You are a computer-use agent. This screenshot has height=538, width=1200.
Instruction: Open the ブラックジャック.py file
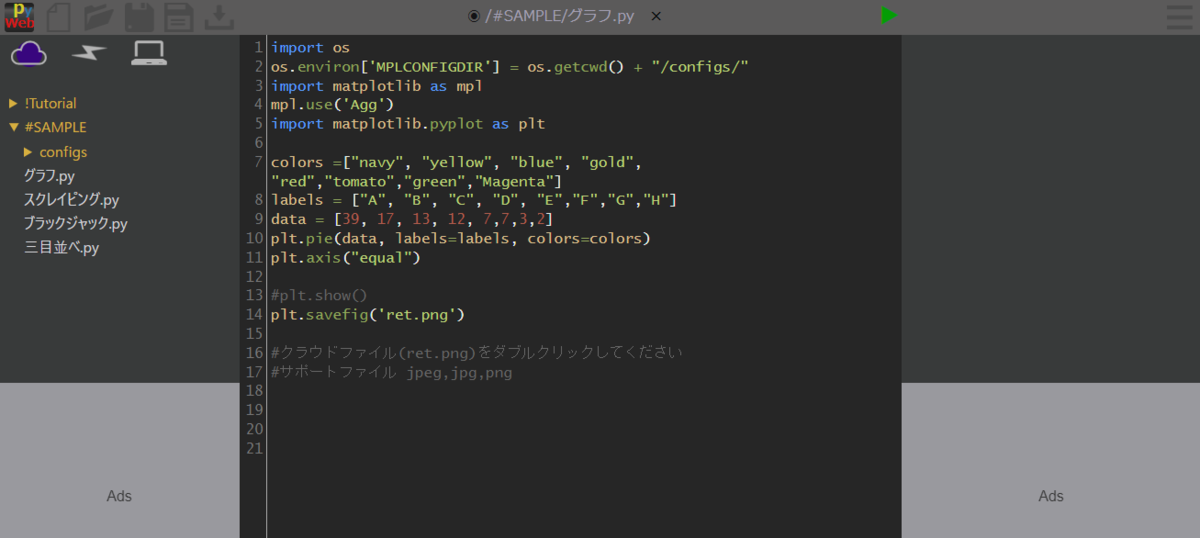tap(75, 224)
